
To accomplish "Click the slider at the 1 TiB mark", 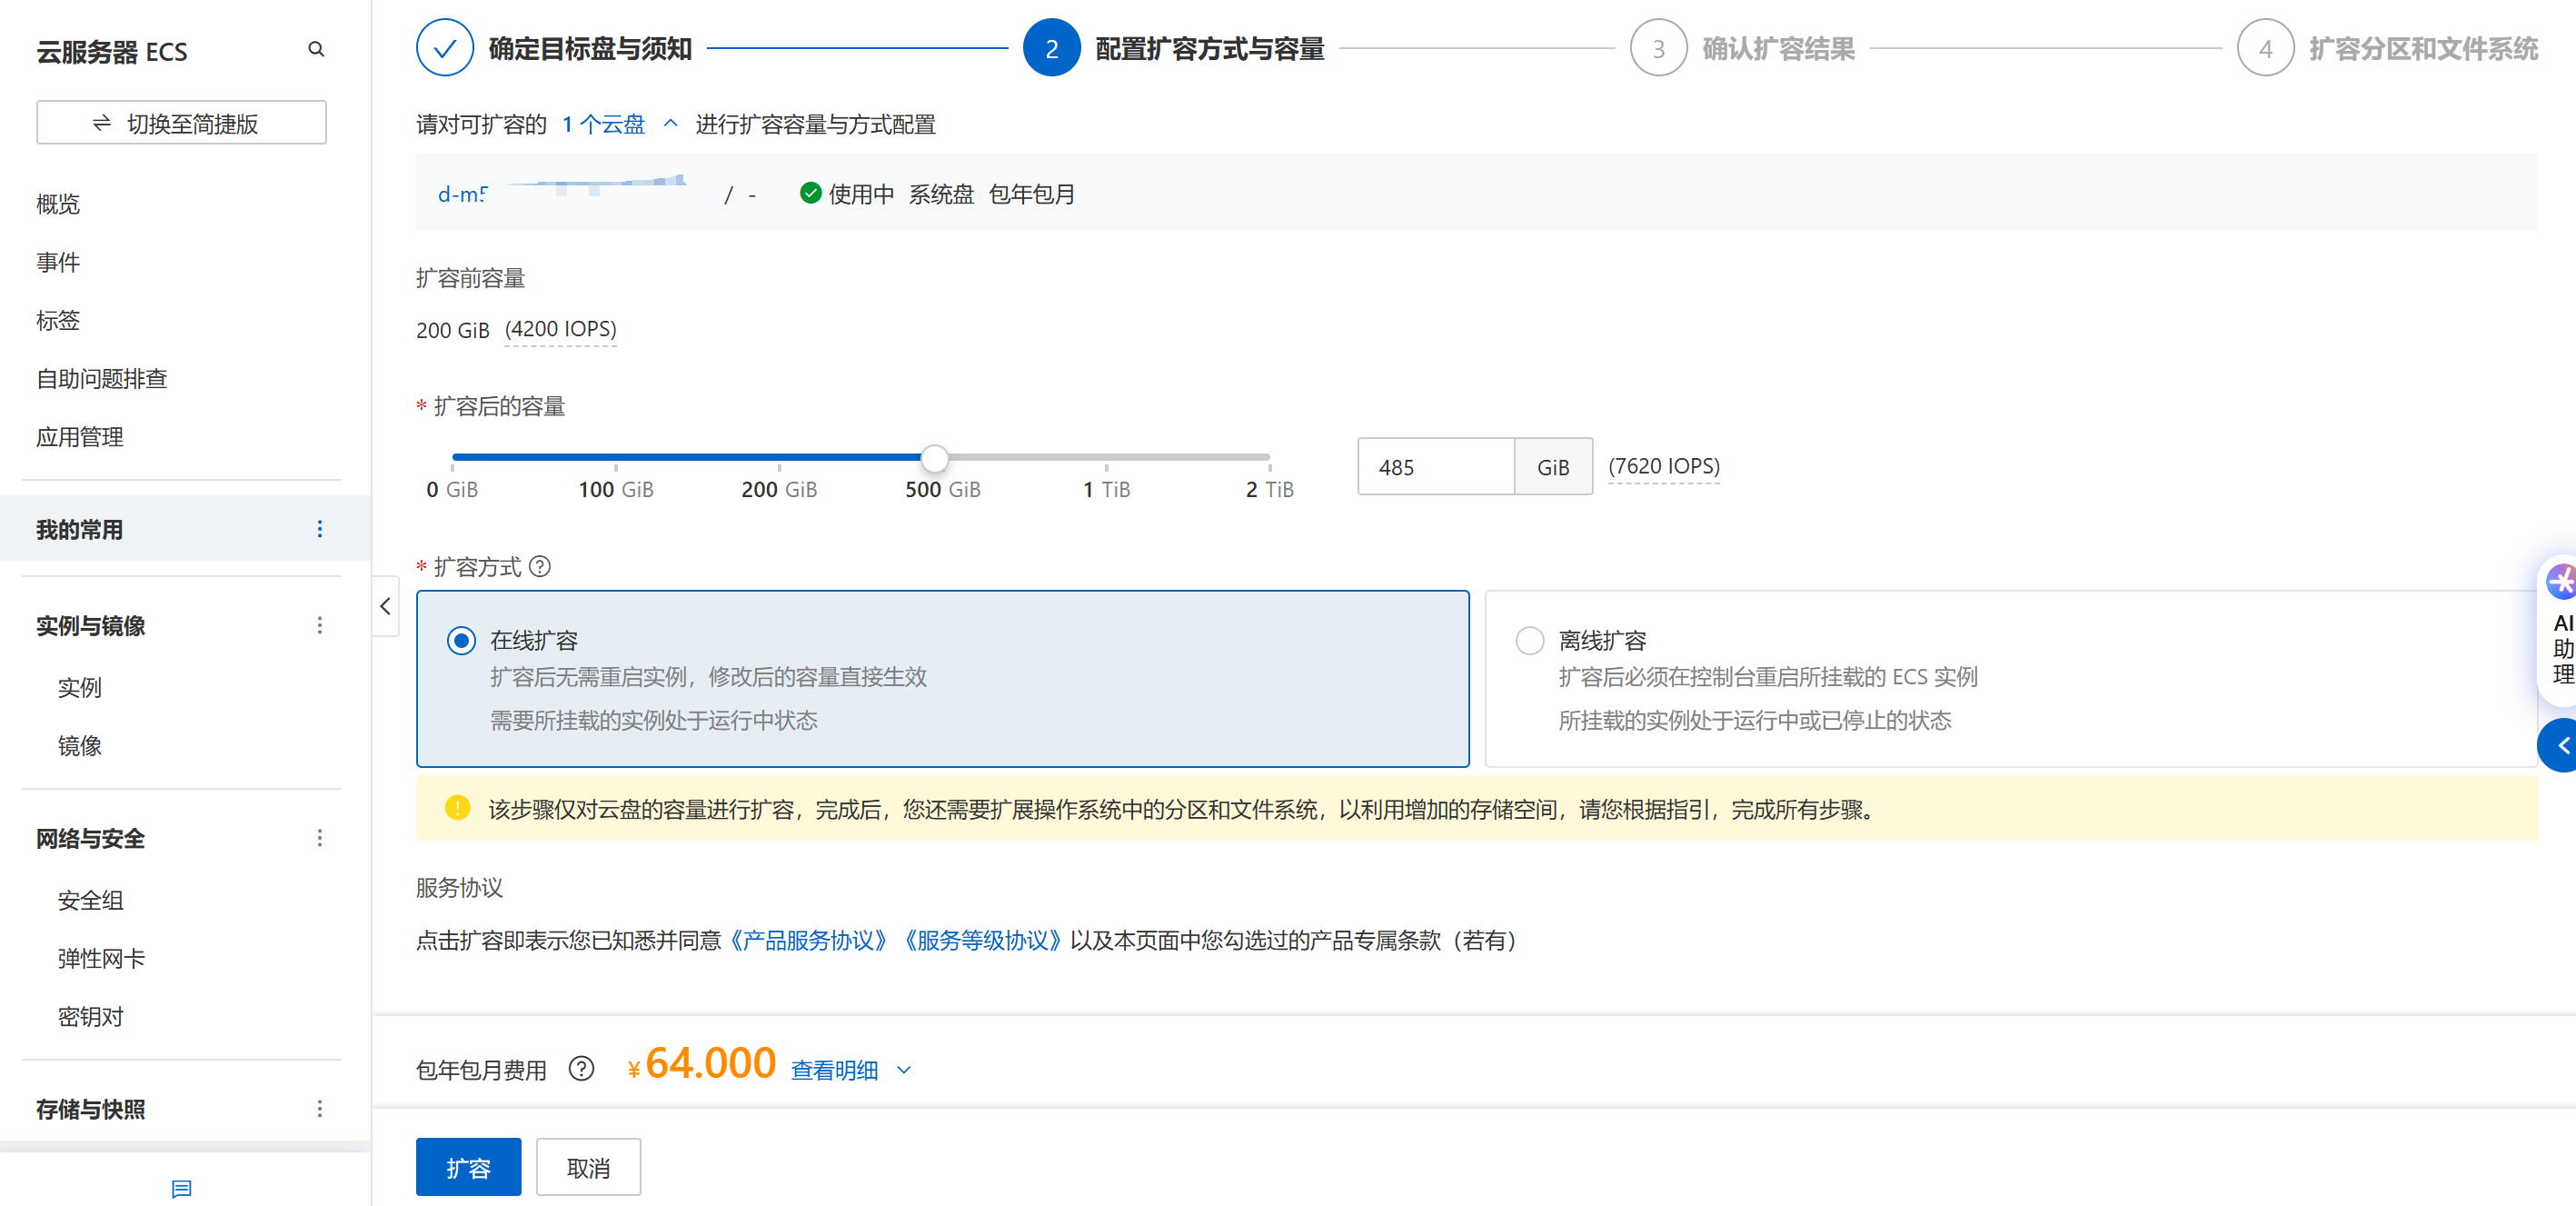I will 1106,458.
